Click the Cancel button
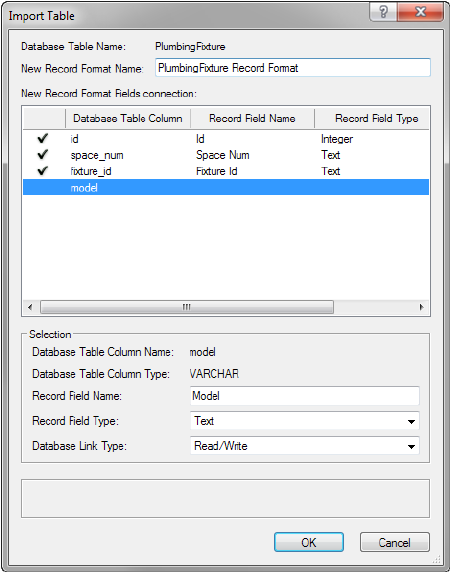The width and height of the screenshot is (451, 573). (394, 542)
